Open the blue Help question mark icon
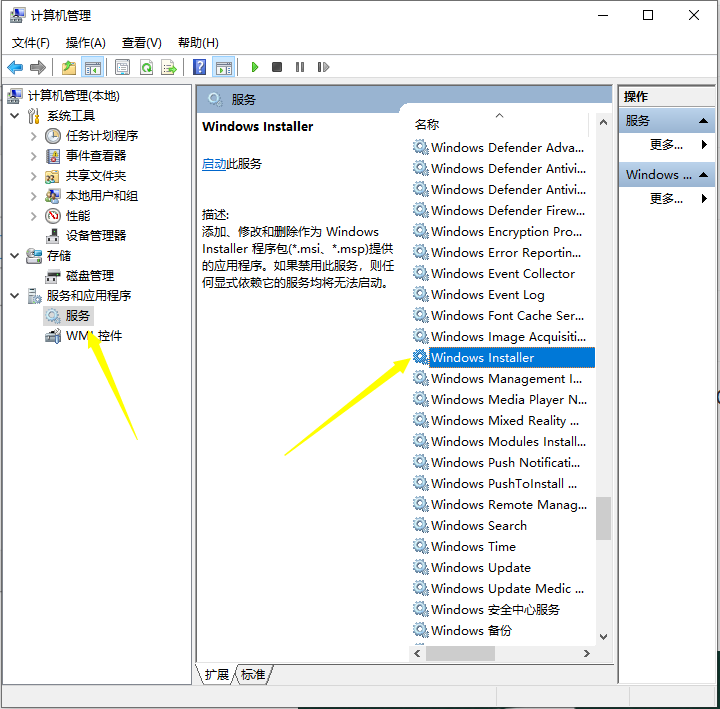The height and width of the screenshot is (709, 720). (x=199, y=67)
